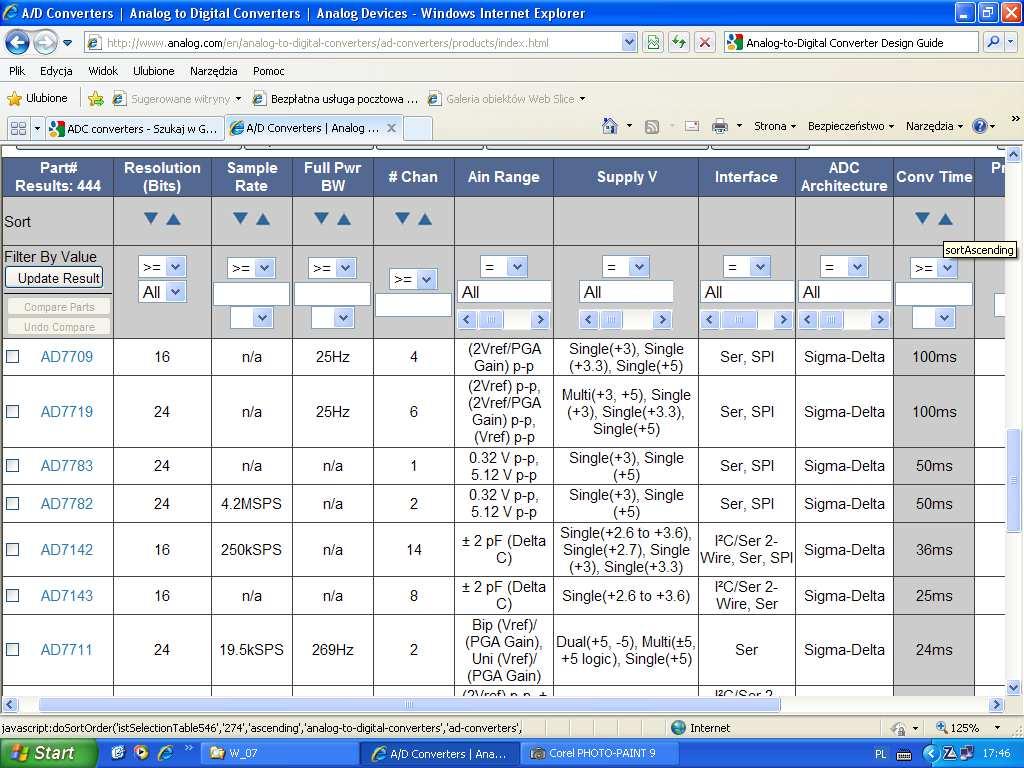Open Ain Range operator = dropdown
Image resolution: width=1024 pixels, height=768 pixels.
504,266
